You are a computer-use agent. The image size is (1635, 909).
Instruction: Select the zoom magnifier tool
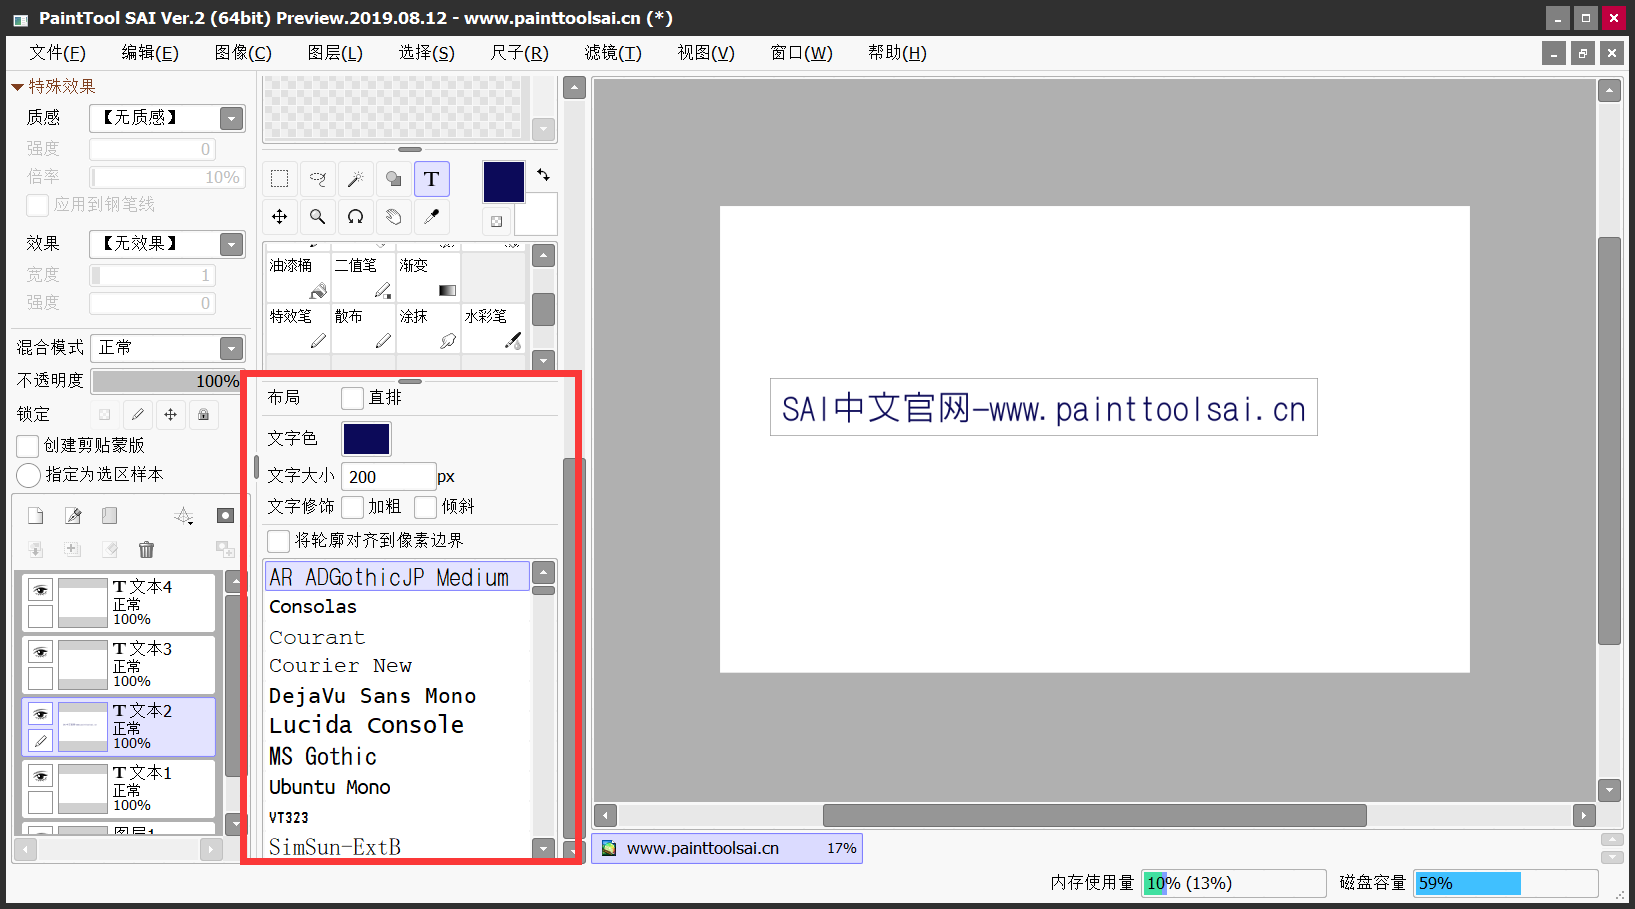click(x=318, y=217)
